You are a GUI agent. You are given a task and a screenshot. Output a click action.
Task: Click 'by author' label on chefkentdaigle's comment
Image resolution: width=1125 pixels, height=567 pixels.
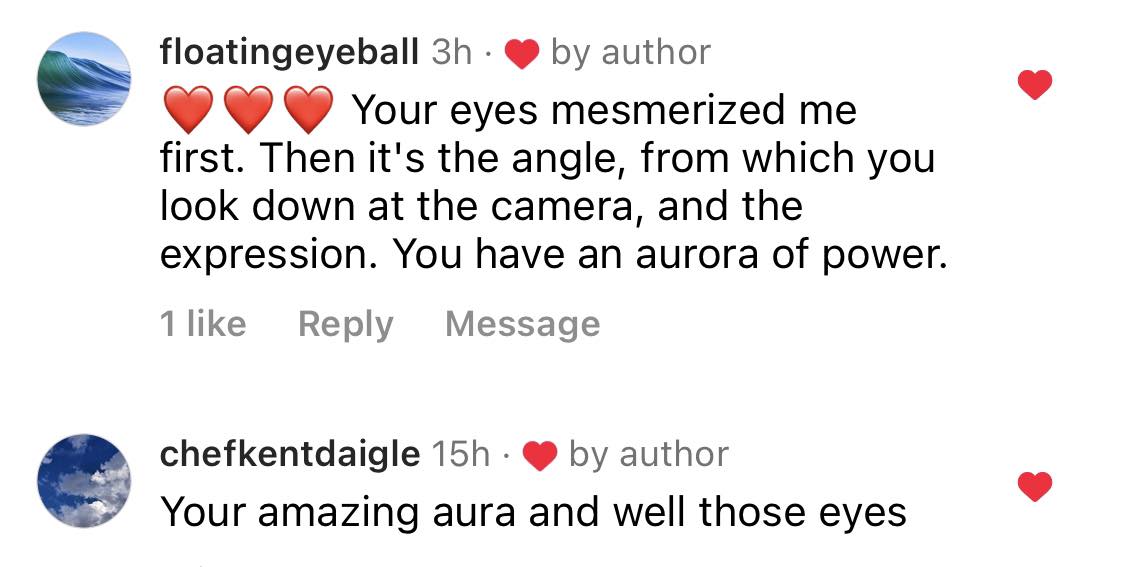pyautogui.click(x=649, y=455)
